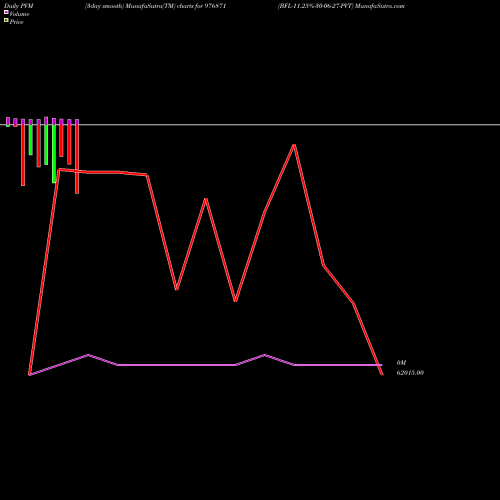Viewport: 500px width, 500px height.
Task: Select the 'Volume' legend label
Action: (19, 14)
